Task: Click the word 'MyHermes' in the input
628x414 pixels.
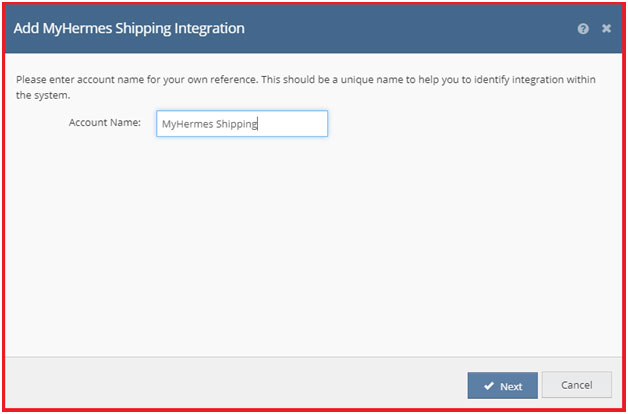Action: [x=187, y=125]
